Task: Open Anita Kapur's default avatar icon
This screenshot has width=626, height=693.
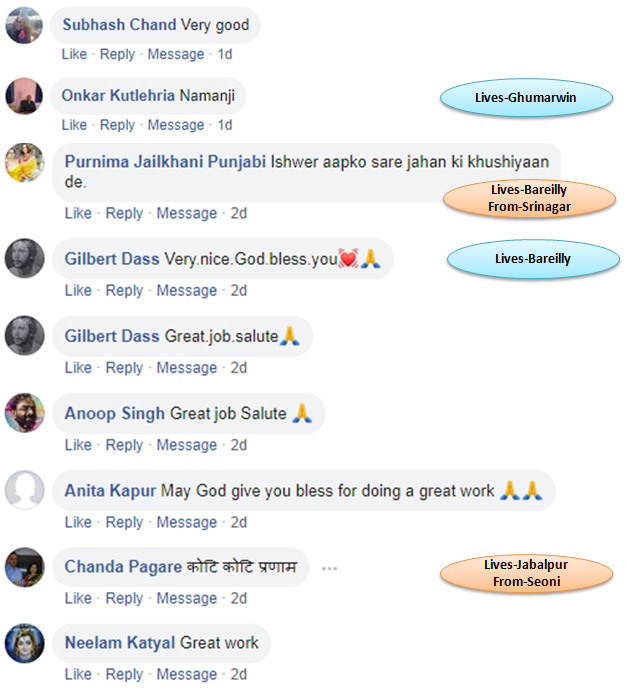Action: [x=24, y=490]
